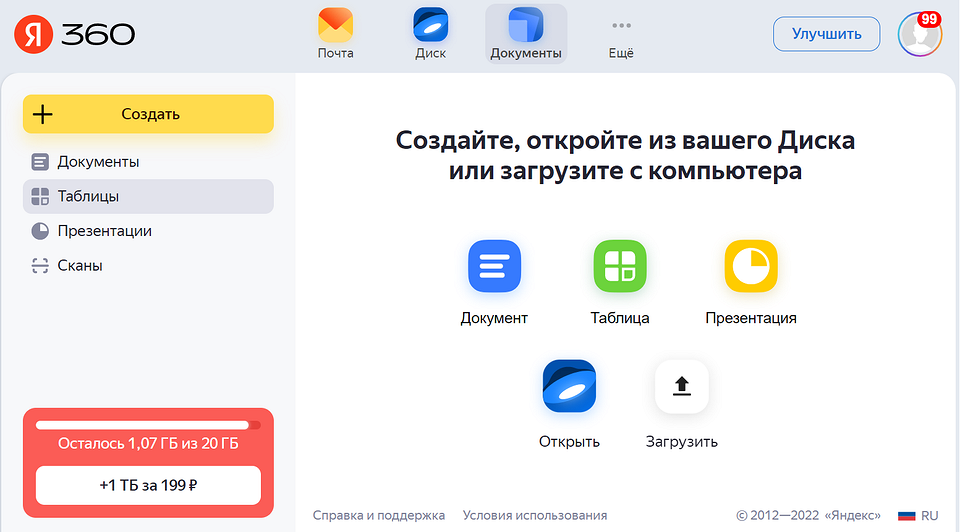Select Таблицы in the sidebar
This screenshot has width=960, height=532.
[148, 197]
